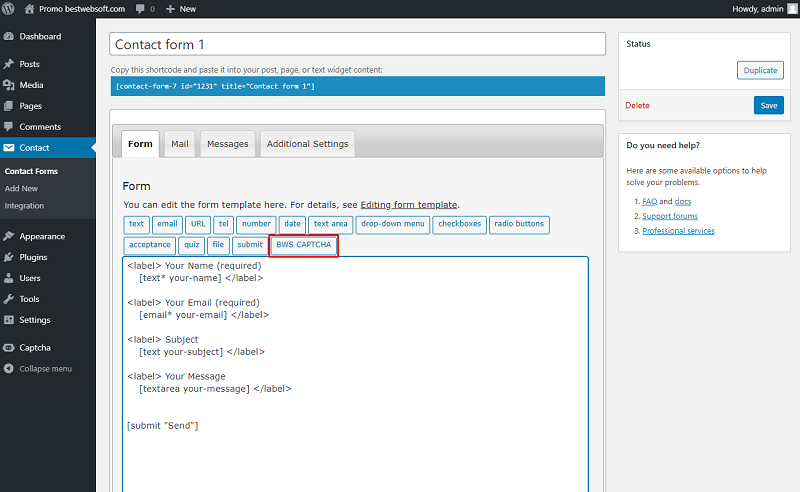800x492 pixels.
Task: Insert a submit tag
Action: coord(250,245)
